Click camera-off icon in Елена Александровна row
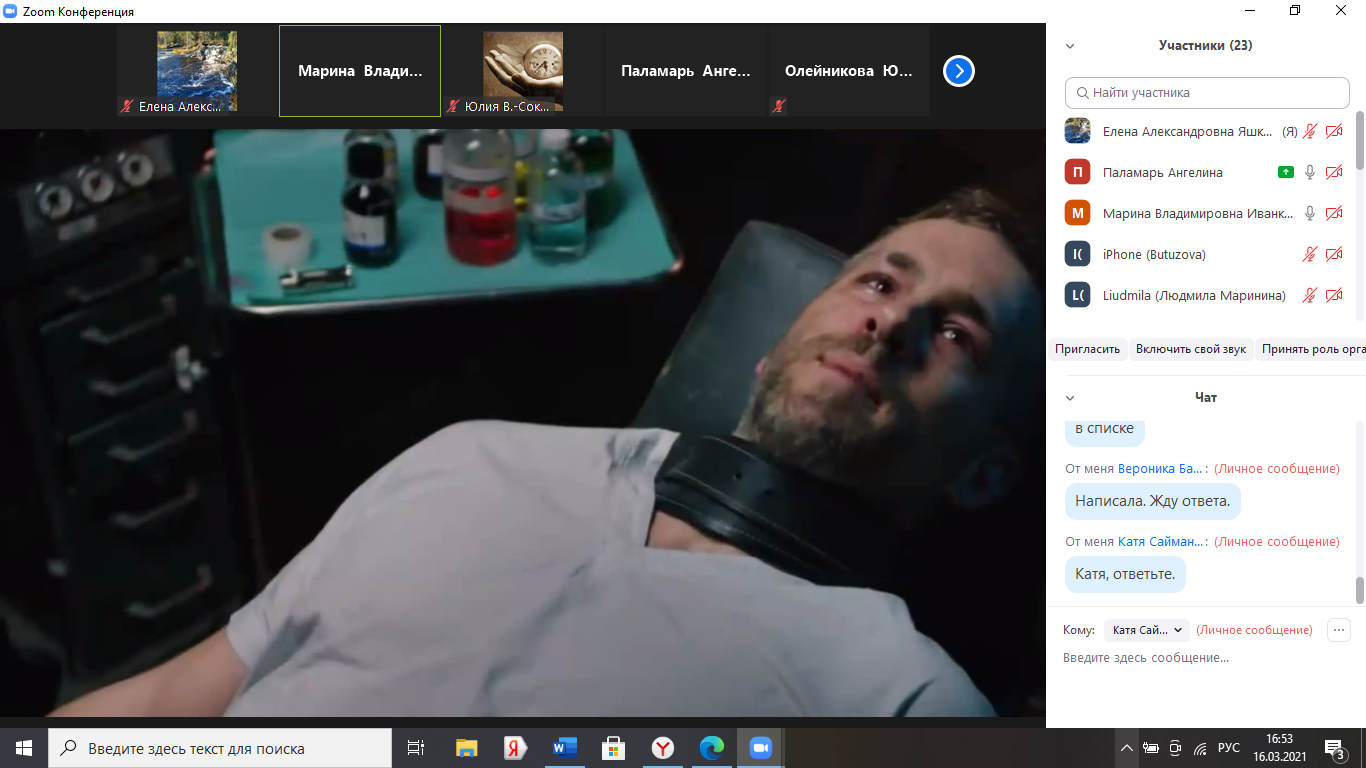Image resolution: width=1366 pixels, height=768 pixels. pyautogui.click(x=1334, y=131)
